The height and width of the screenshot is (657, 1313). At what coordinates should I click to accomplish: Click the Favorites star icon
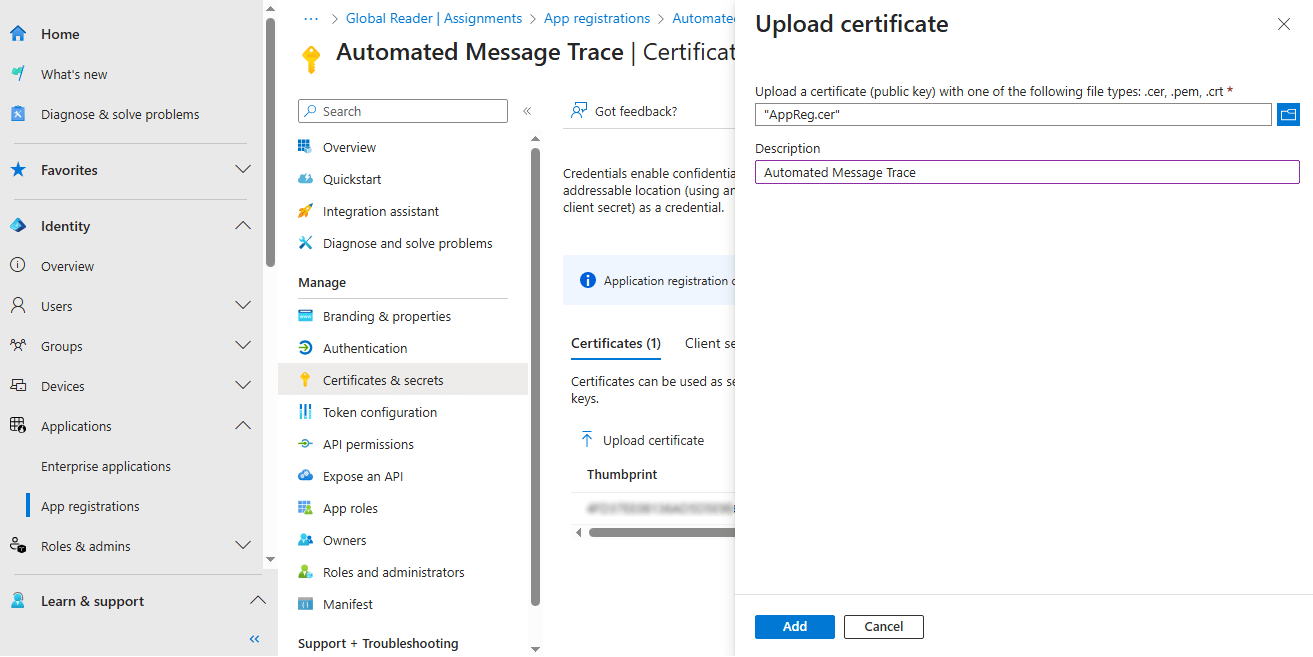18,170
